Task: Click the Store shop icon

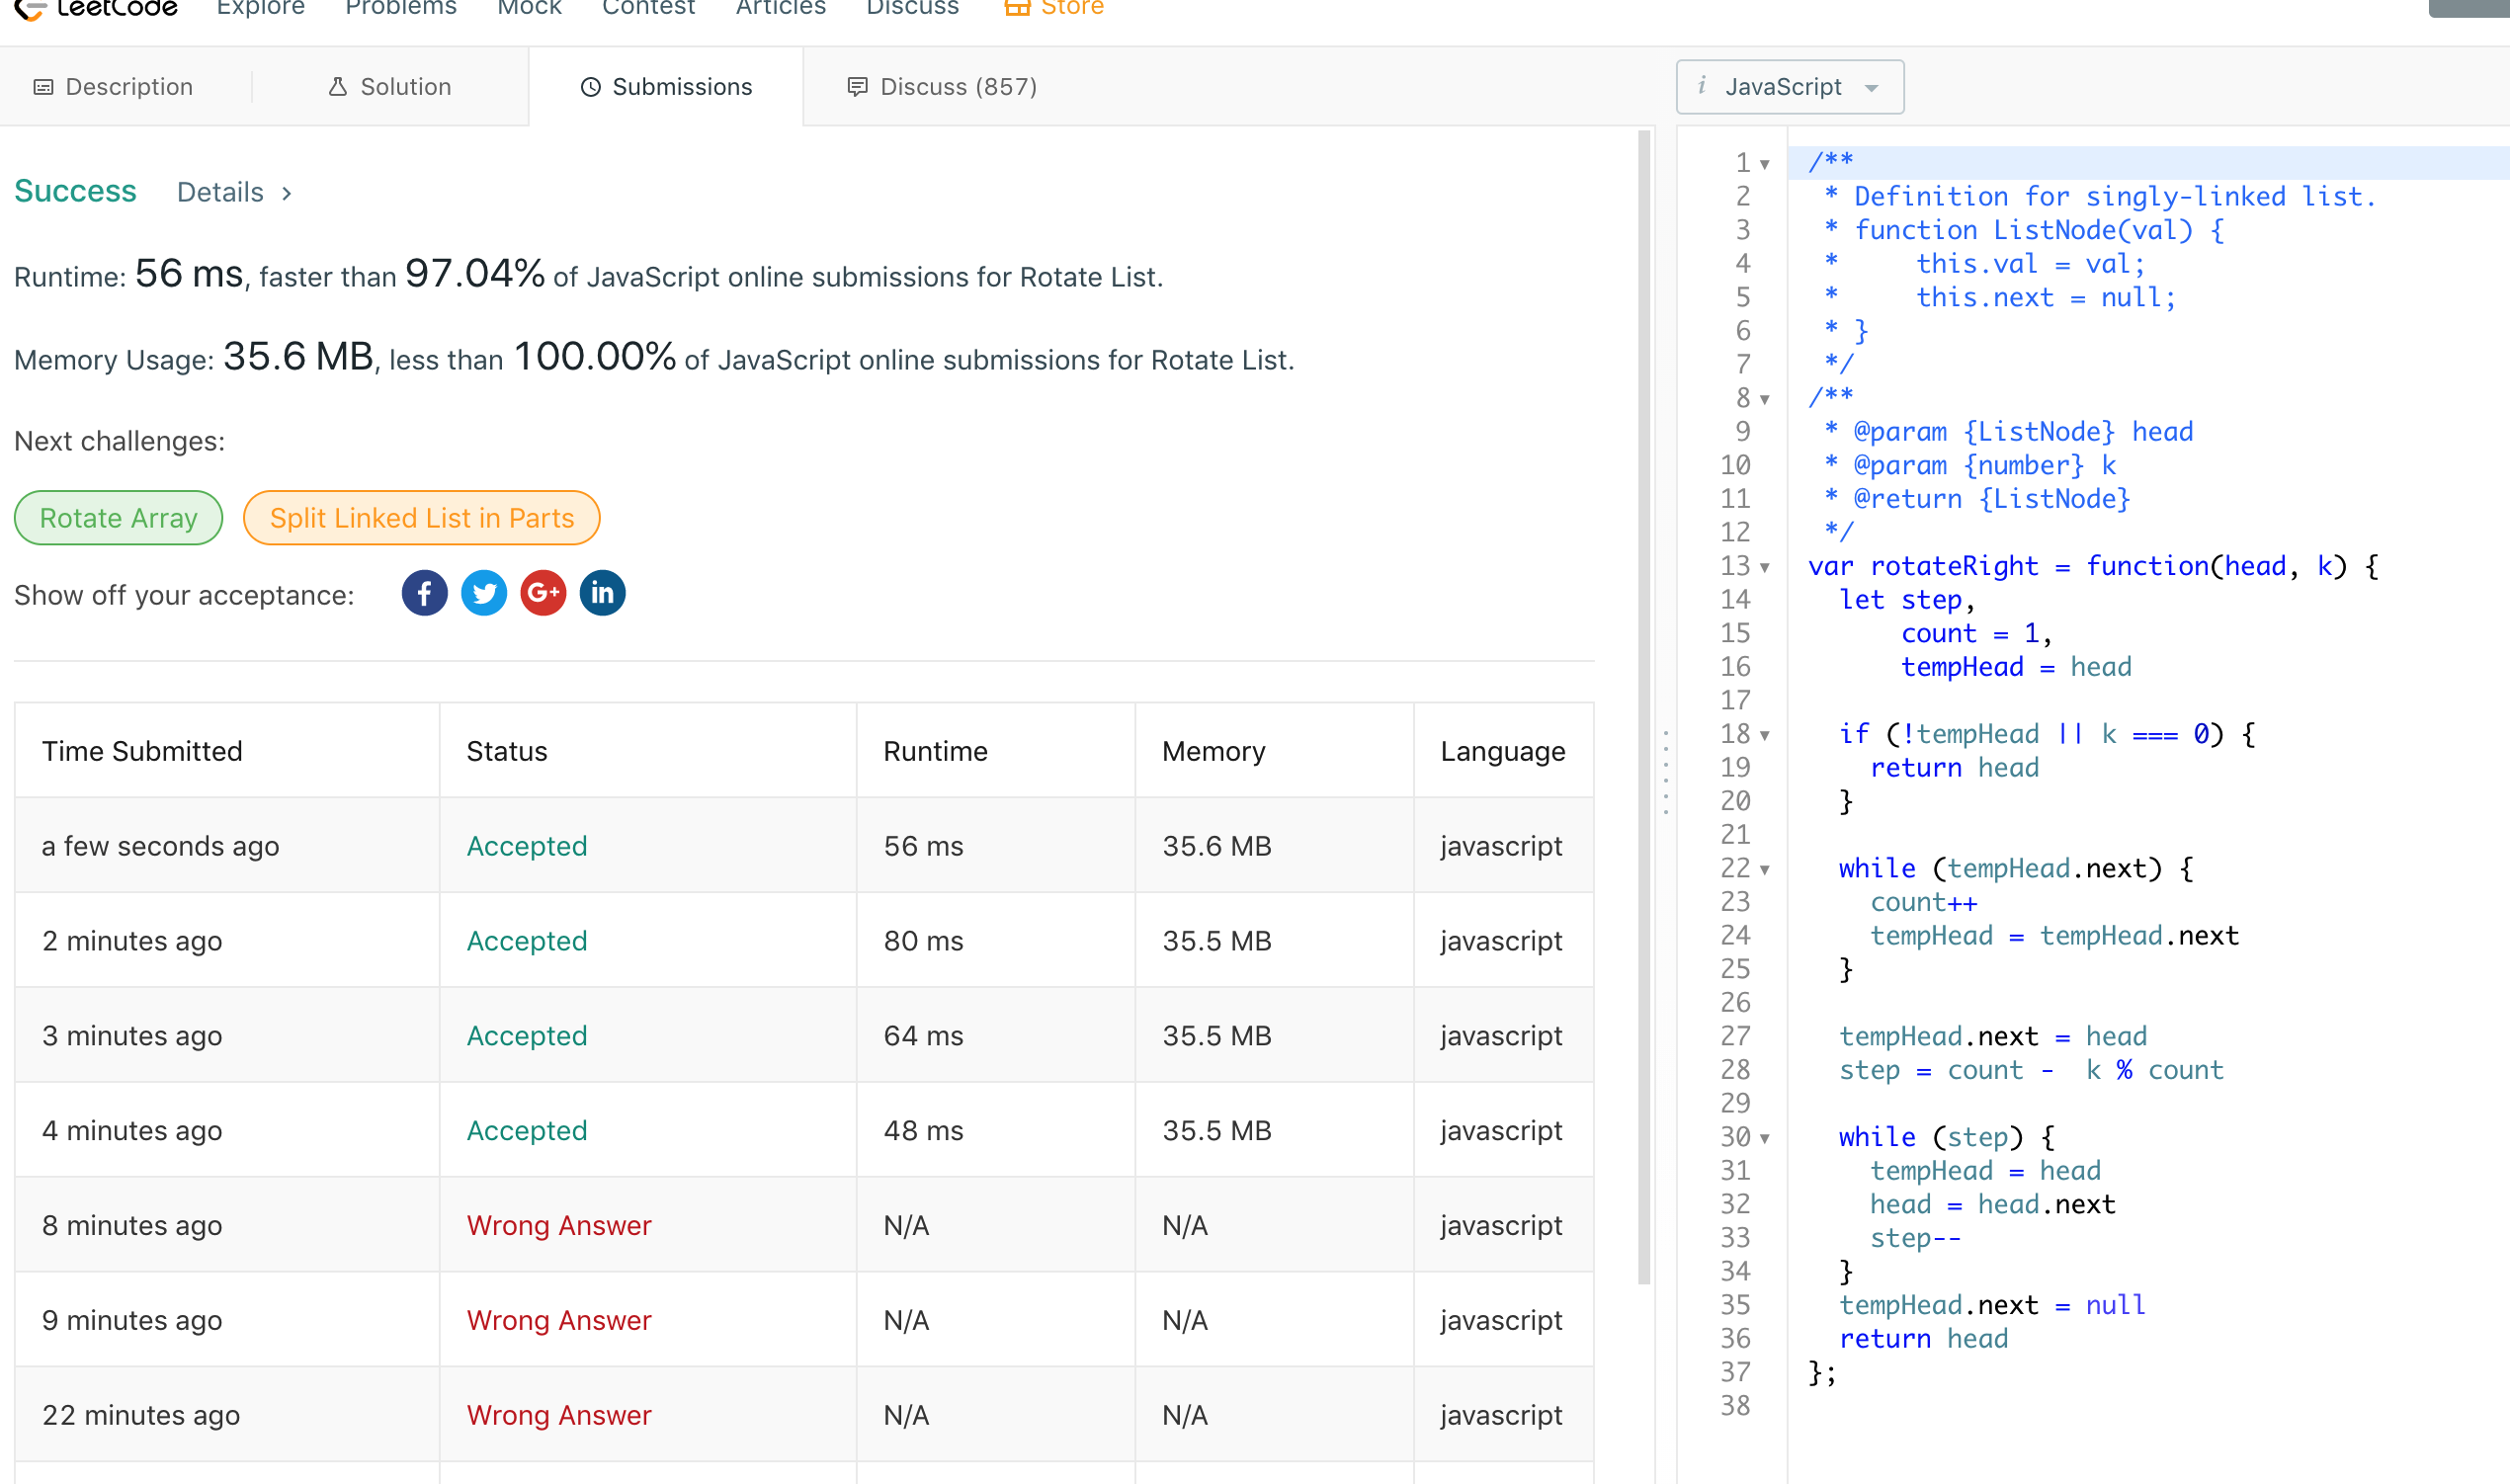Action: (x=1017, y=8)
